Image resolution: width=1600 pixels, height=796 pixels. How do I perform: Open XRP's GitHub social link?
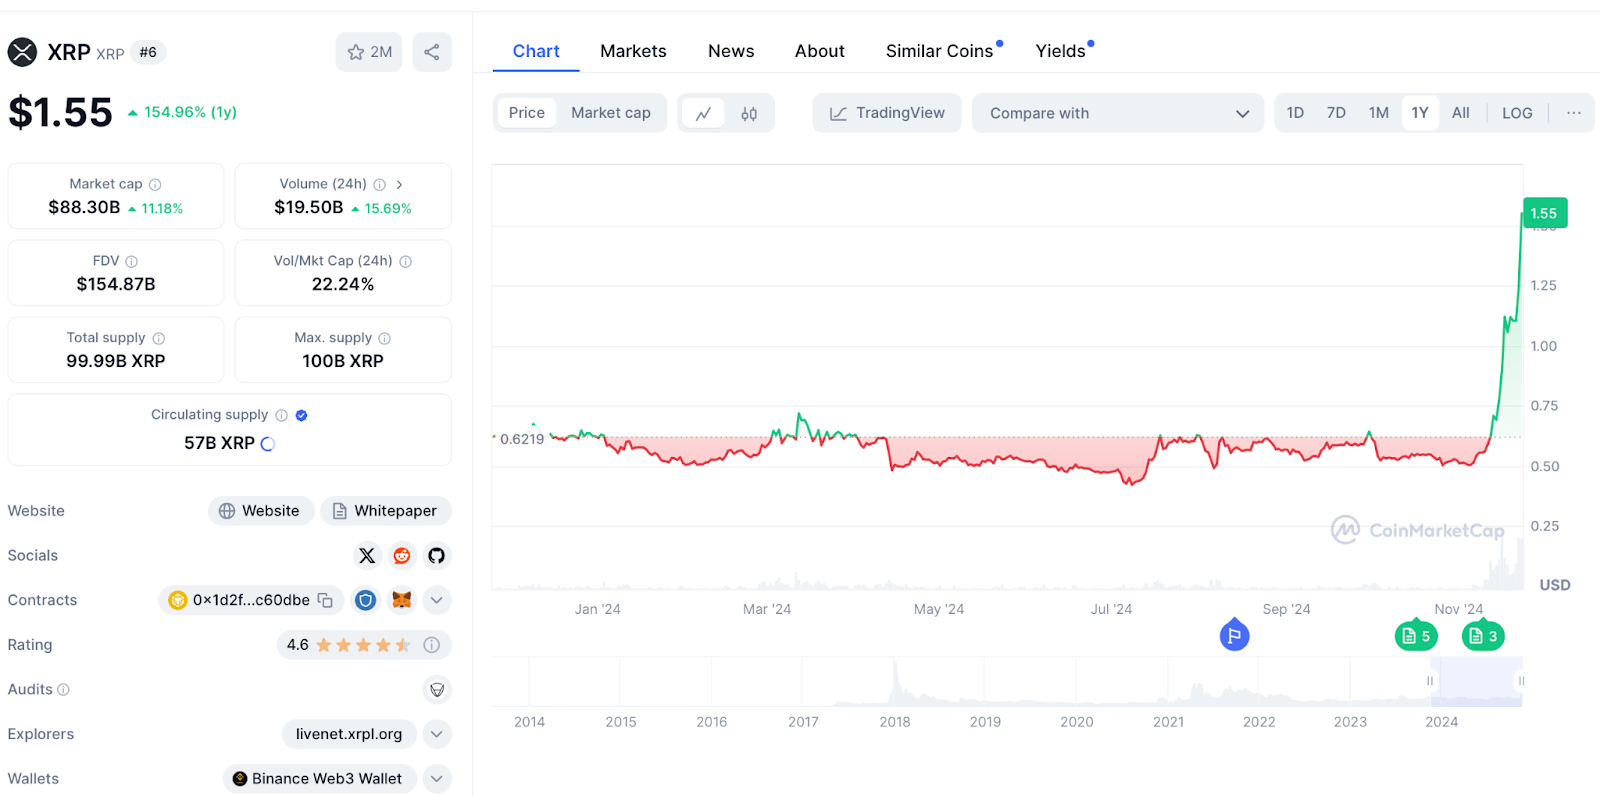437,556
